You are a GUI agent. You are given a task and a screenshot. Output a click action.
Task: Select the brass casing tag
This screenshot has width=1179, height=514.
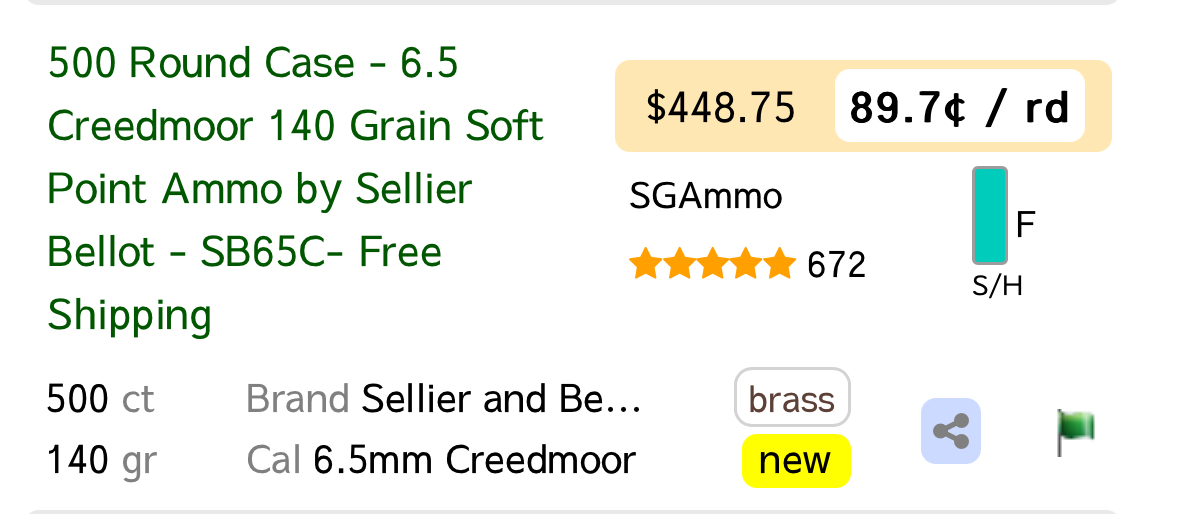coord(793,398)
